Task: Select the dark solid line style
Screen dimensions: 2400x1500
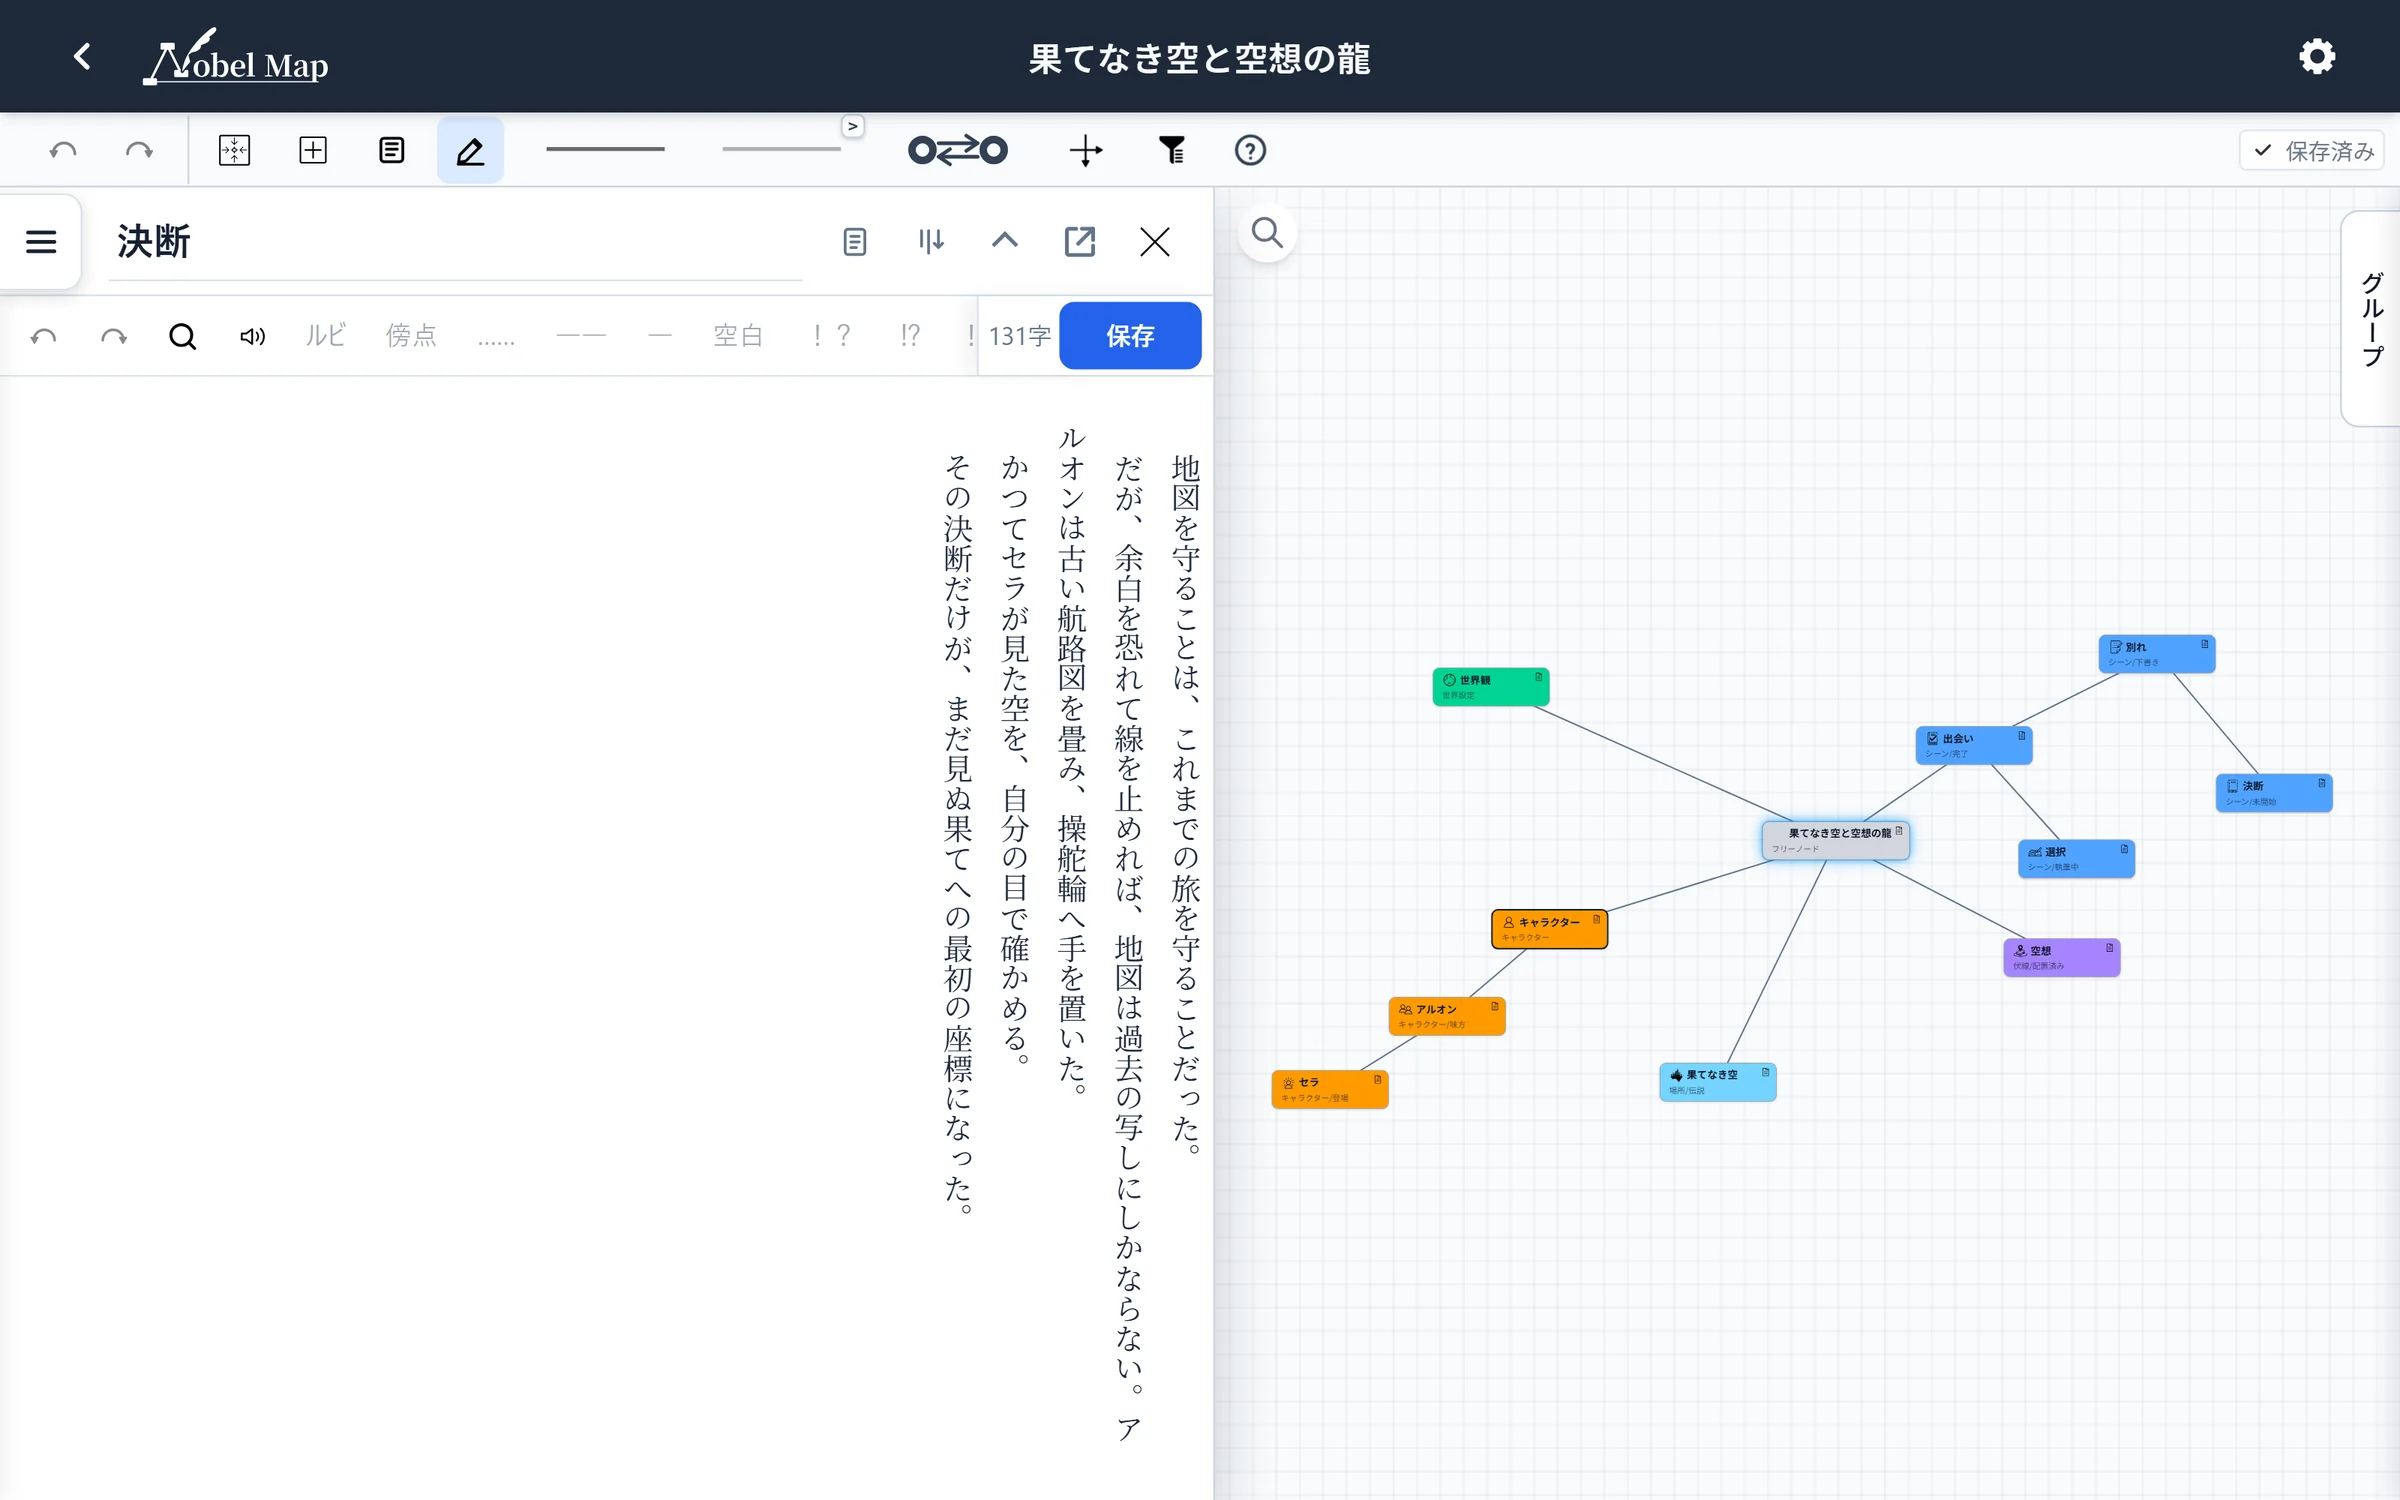Action: 605,150
